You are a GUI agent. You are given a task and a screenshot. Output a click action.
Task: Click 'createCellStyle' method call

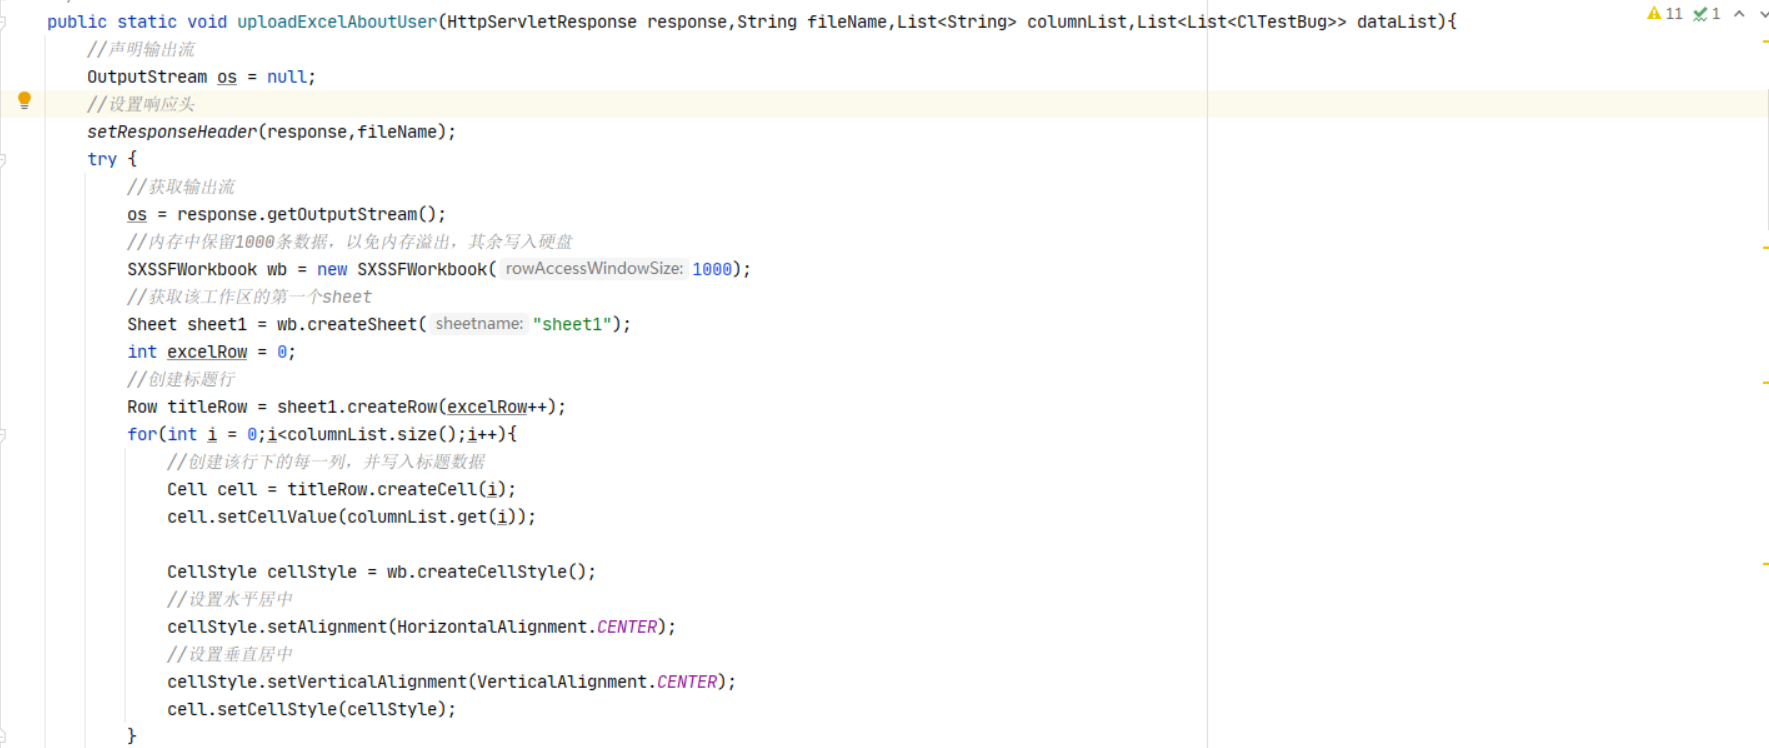pyautogui.click(x=492, y=572)
